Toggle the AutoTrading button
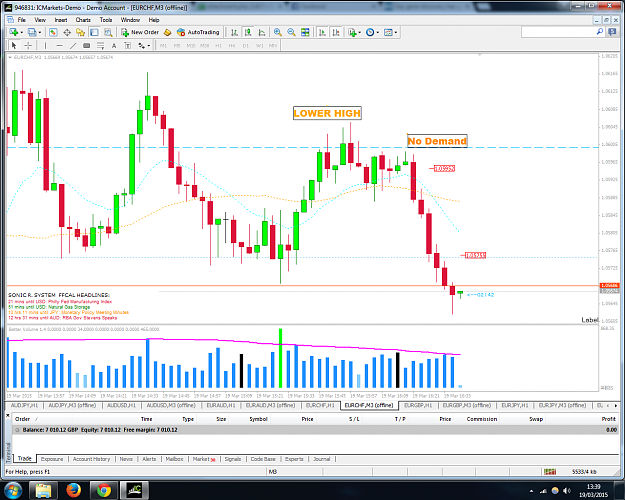Screen dimensions: 625x500 [198, 32]
